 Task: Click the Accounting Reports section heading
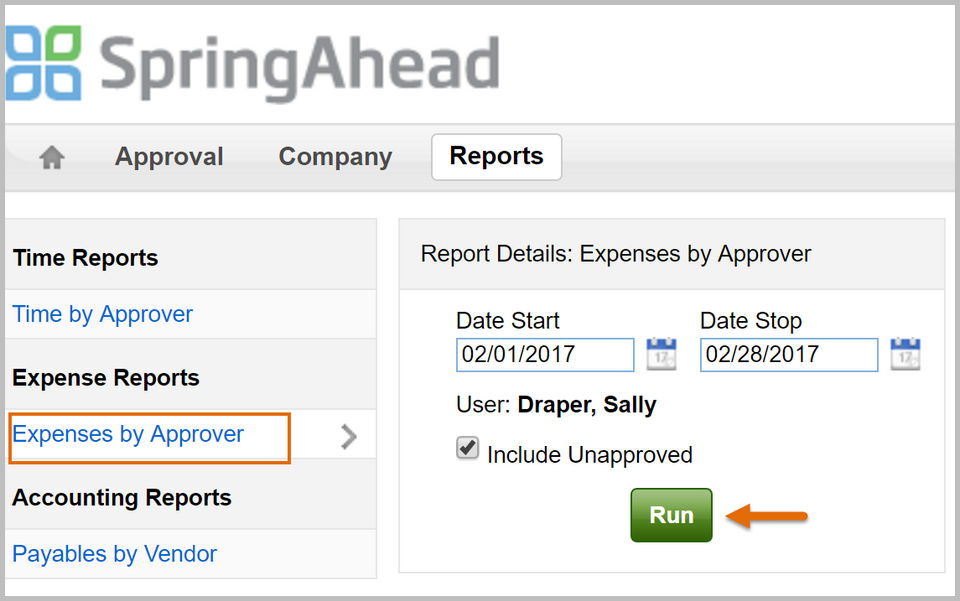[122, 498]
